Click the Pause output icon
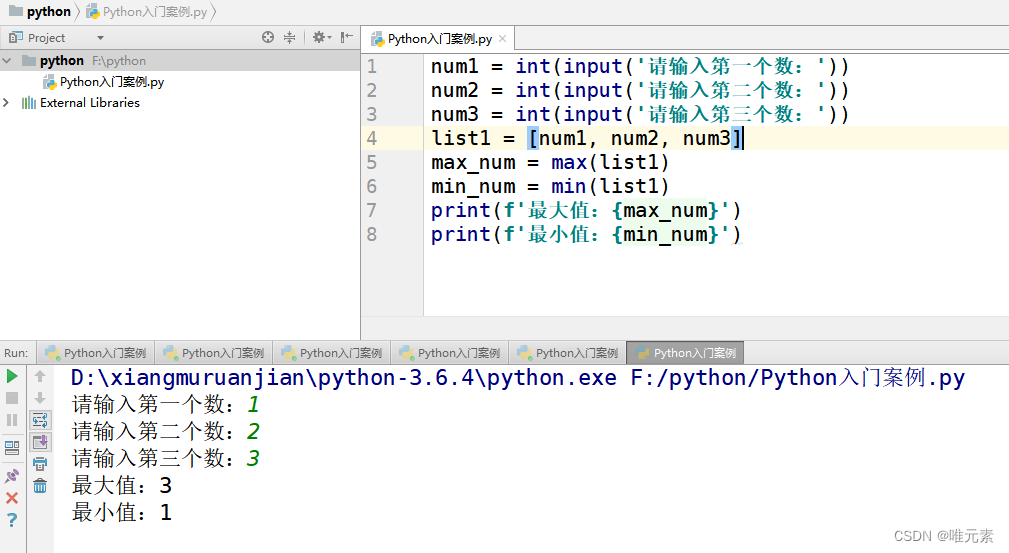The height and width of the screenshot is (553, 1009). (12, 420)
